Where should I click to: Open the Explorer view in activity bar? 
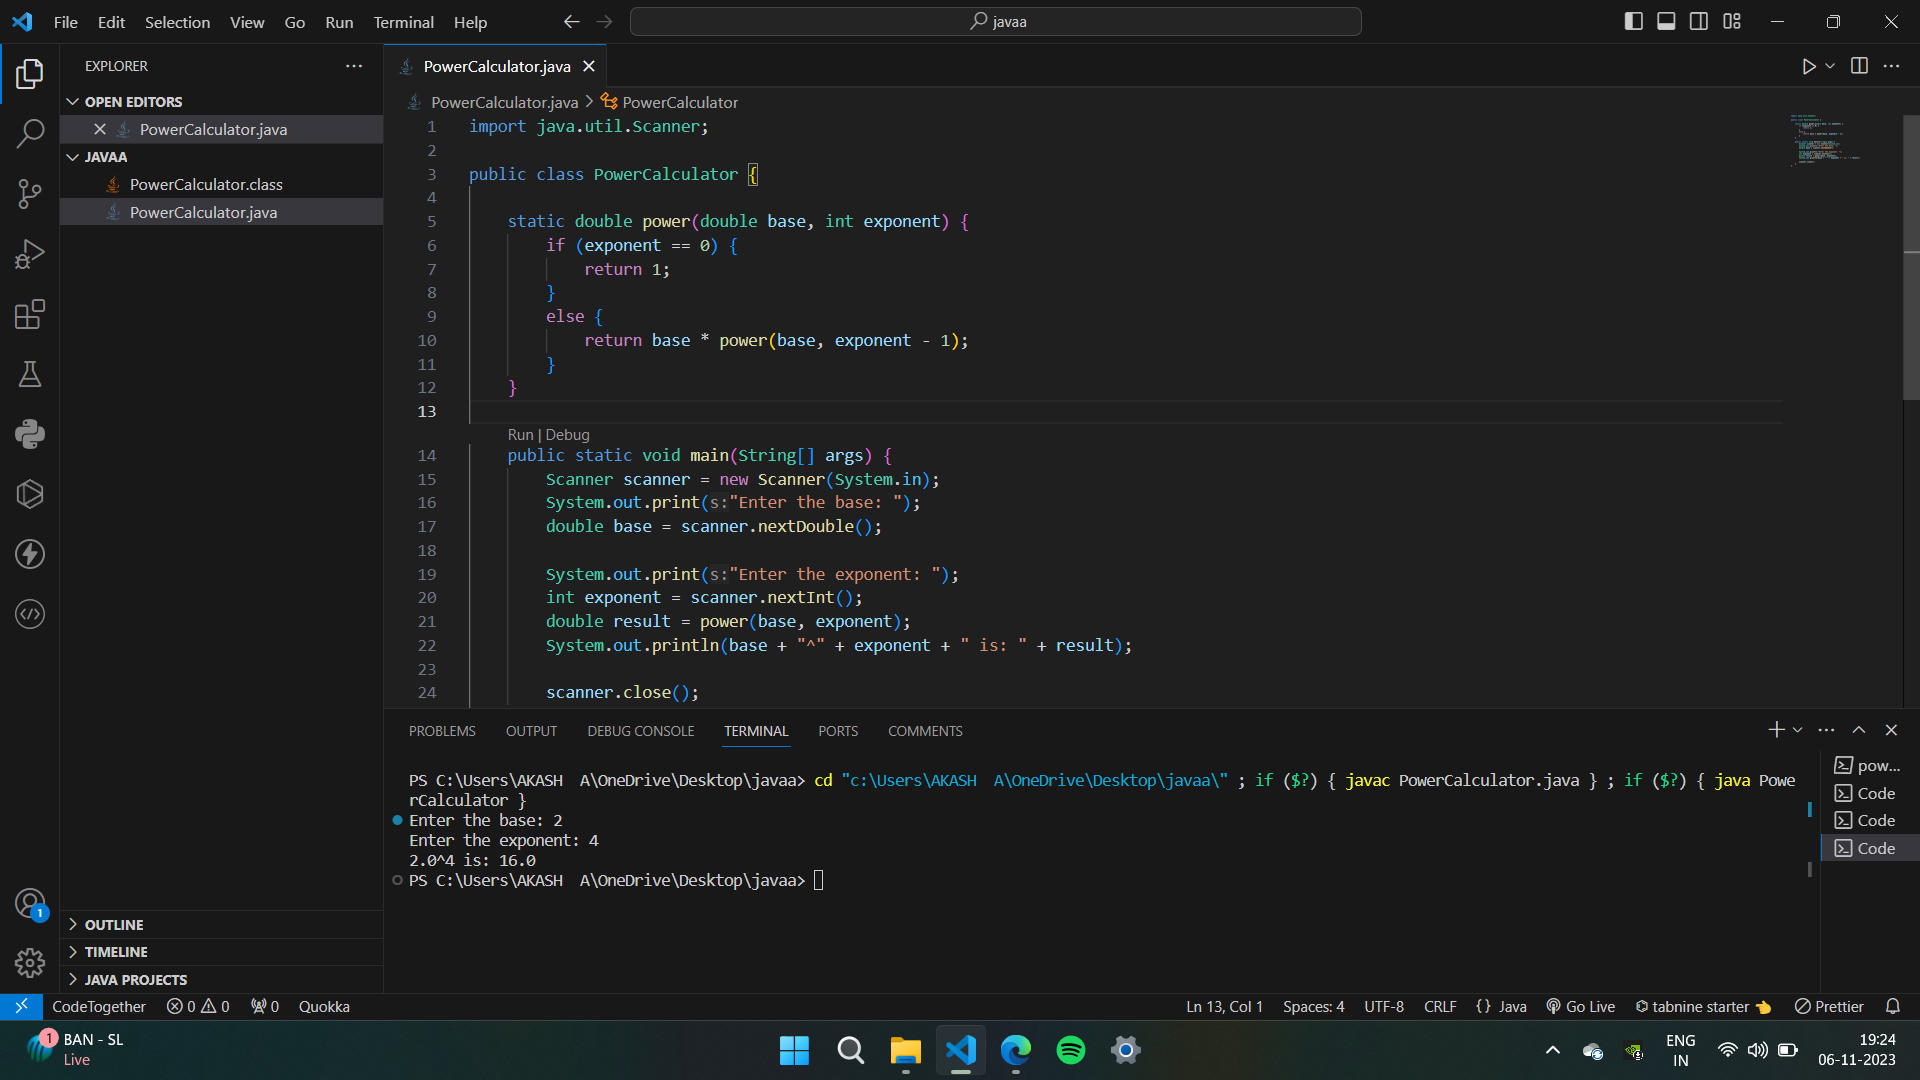pyautogui.click(x=30, y=73)
